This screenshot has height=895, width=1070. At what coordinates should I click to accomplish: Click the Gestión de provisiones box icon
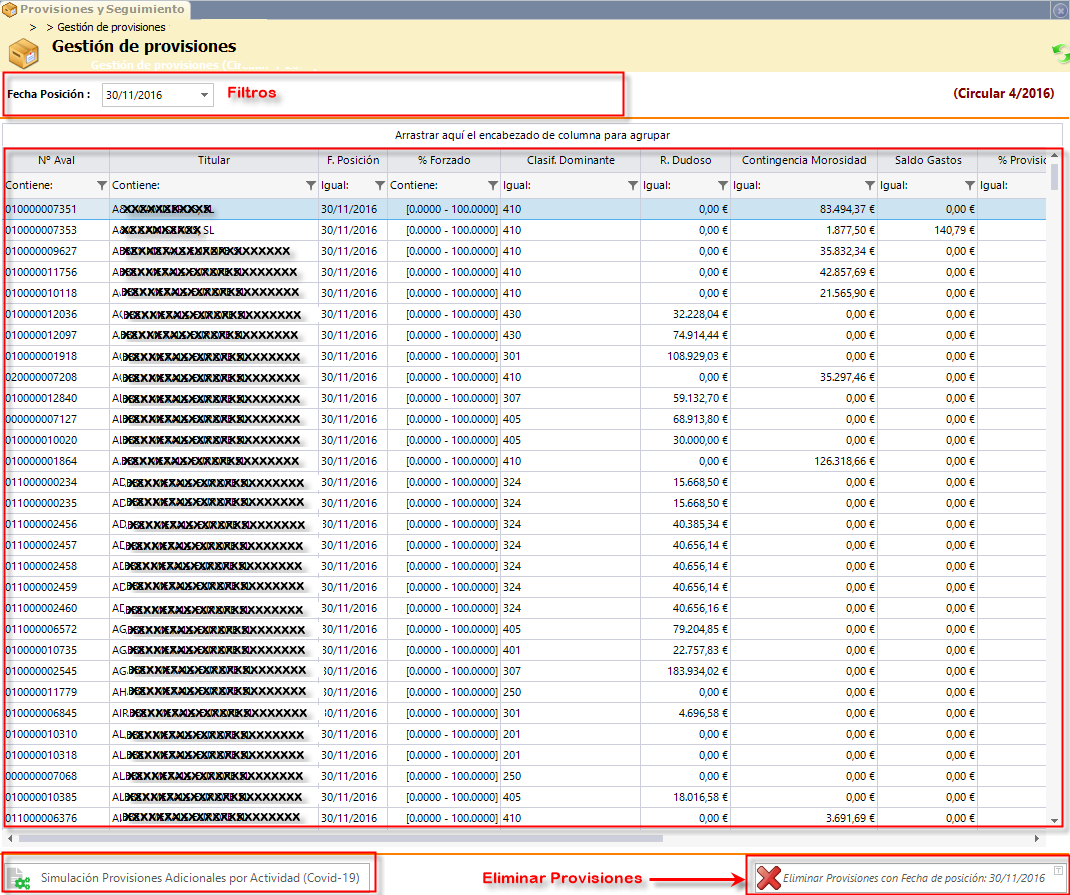pyautogui.click(x=24, y=53)
